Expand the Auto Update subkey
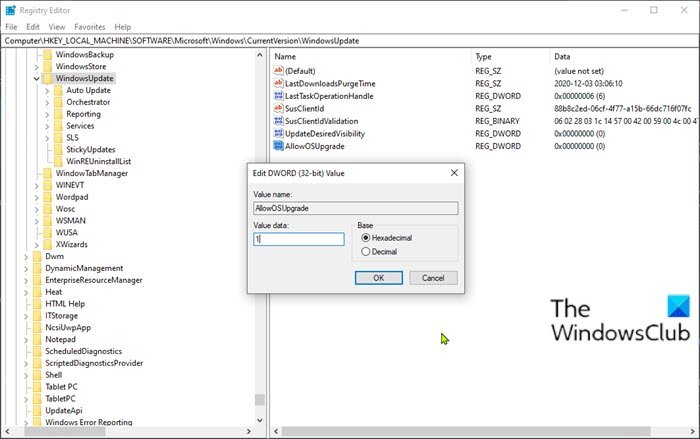This screenshot has width=700, height=439. 47,91
